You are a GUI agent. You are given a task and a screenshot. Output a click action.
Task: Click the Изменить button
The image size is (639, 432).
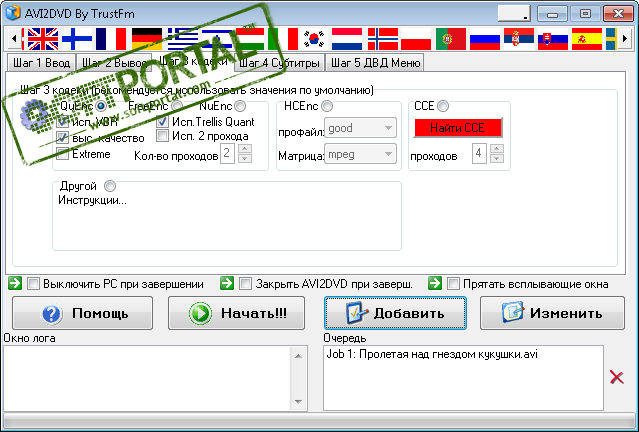[x=552, y=313]
